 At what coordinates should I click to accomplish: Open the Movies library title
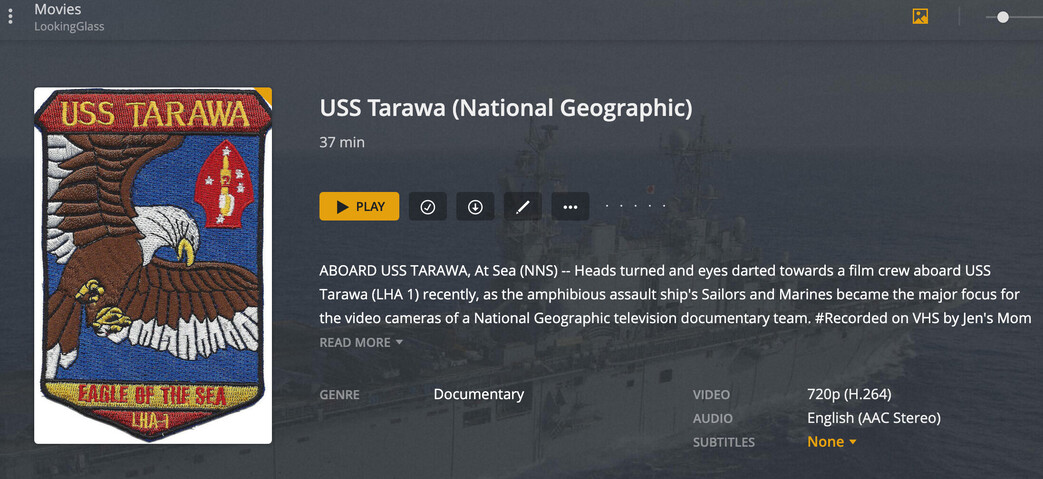[58, 9]
